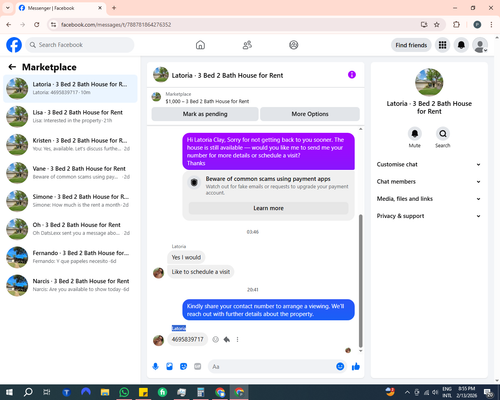Open the Latoria conversation in the list

coord(70,88)
